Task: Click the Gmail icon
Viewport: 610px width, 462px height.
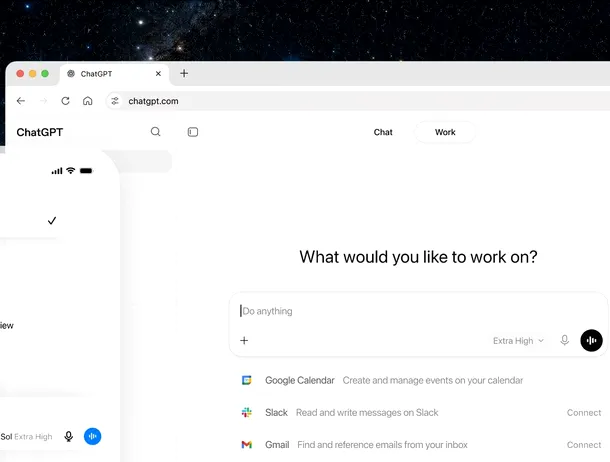Action: [x=247, y=444]
